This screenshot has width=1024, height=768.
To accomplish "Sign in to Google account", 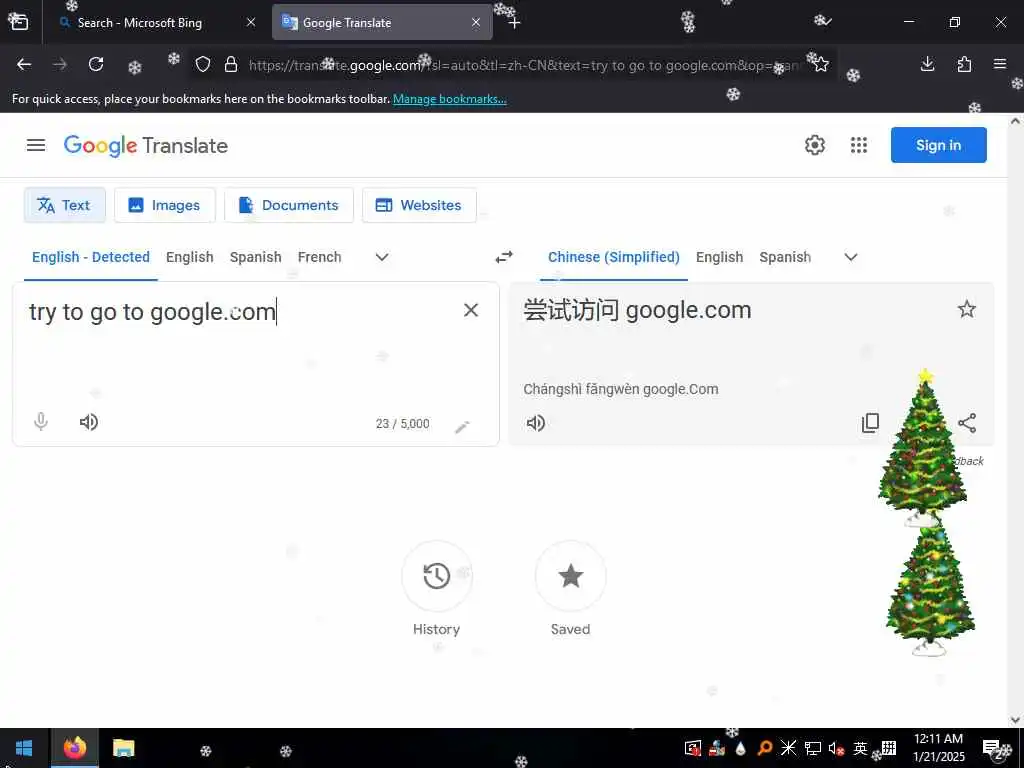I will click(x=938, y=145).
